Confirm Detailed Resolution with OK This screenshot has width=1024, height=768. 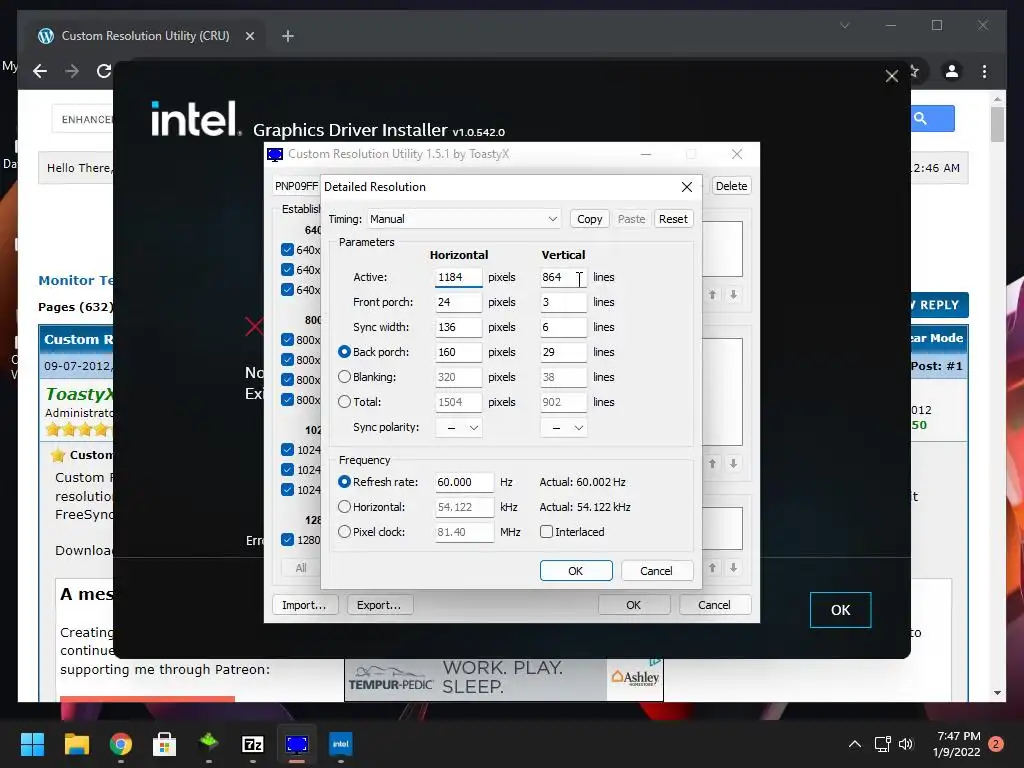(x=576, y=571)
